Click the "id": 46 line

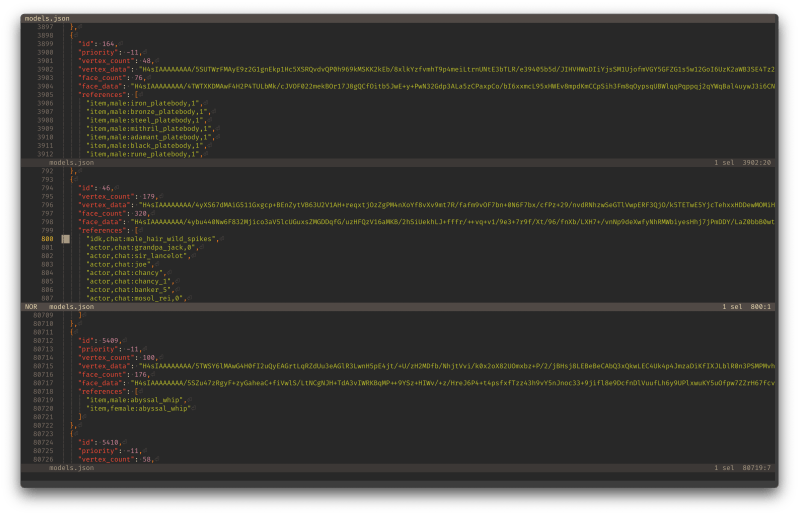(x=96, y=188)
